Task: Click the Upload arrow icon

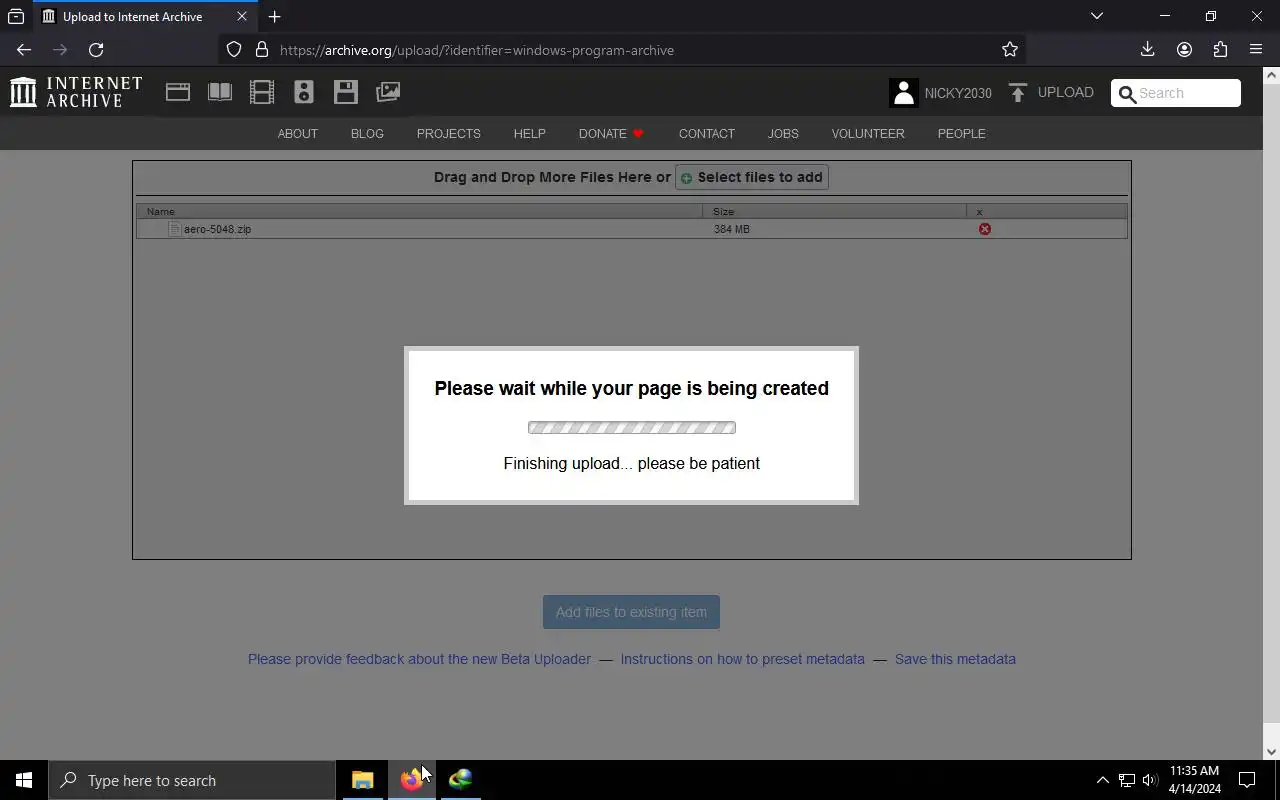Action: 1017,93
